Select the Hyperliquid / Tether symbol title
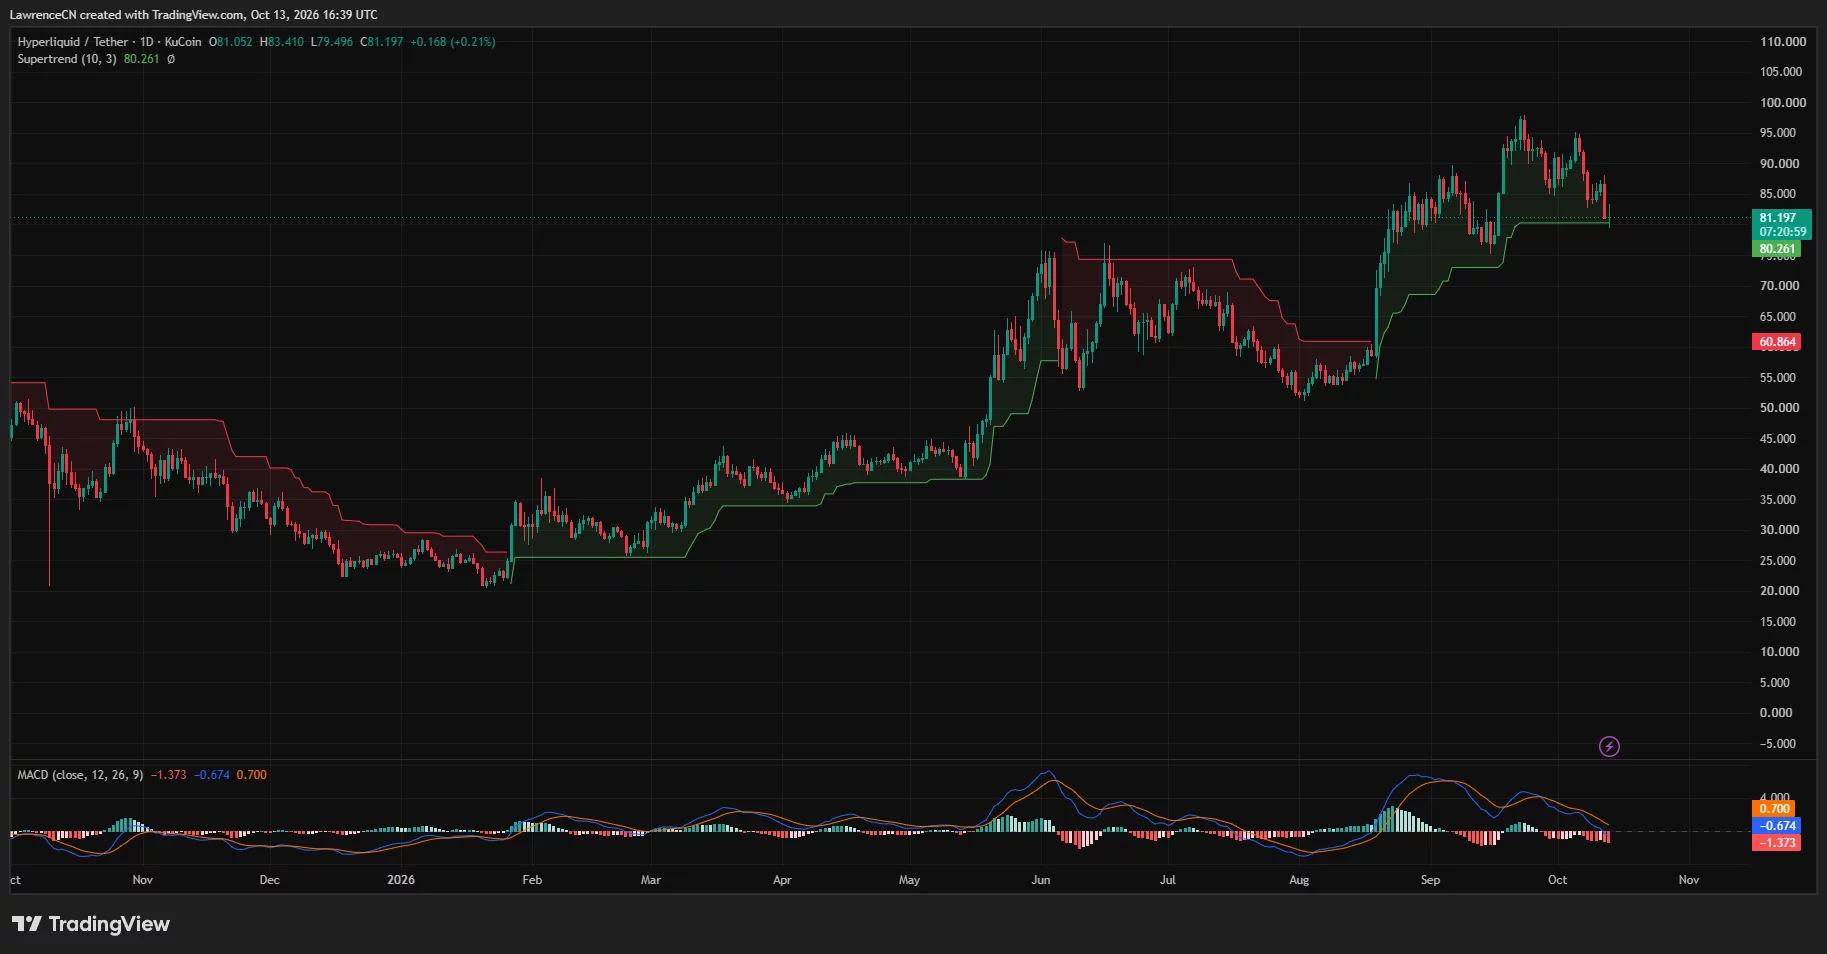This screenshot has width=1827, height=954. 73,42
